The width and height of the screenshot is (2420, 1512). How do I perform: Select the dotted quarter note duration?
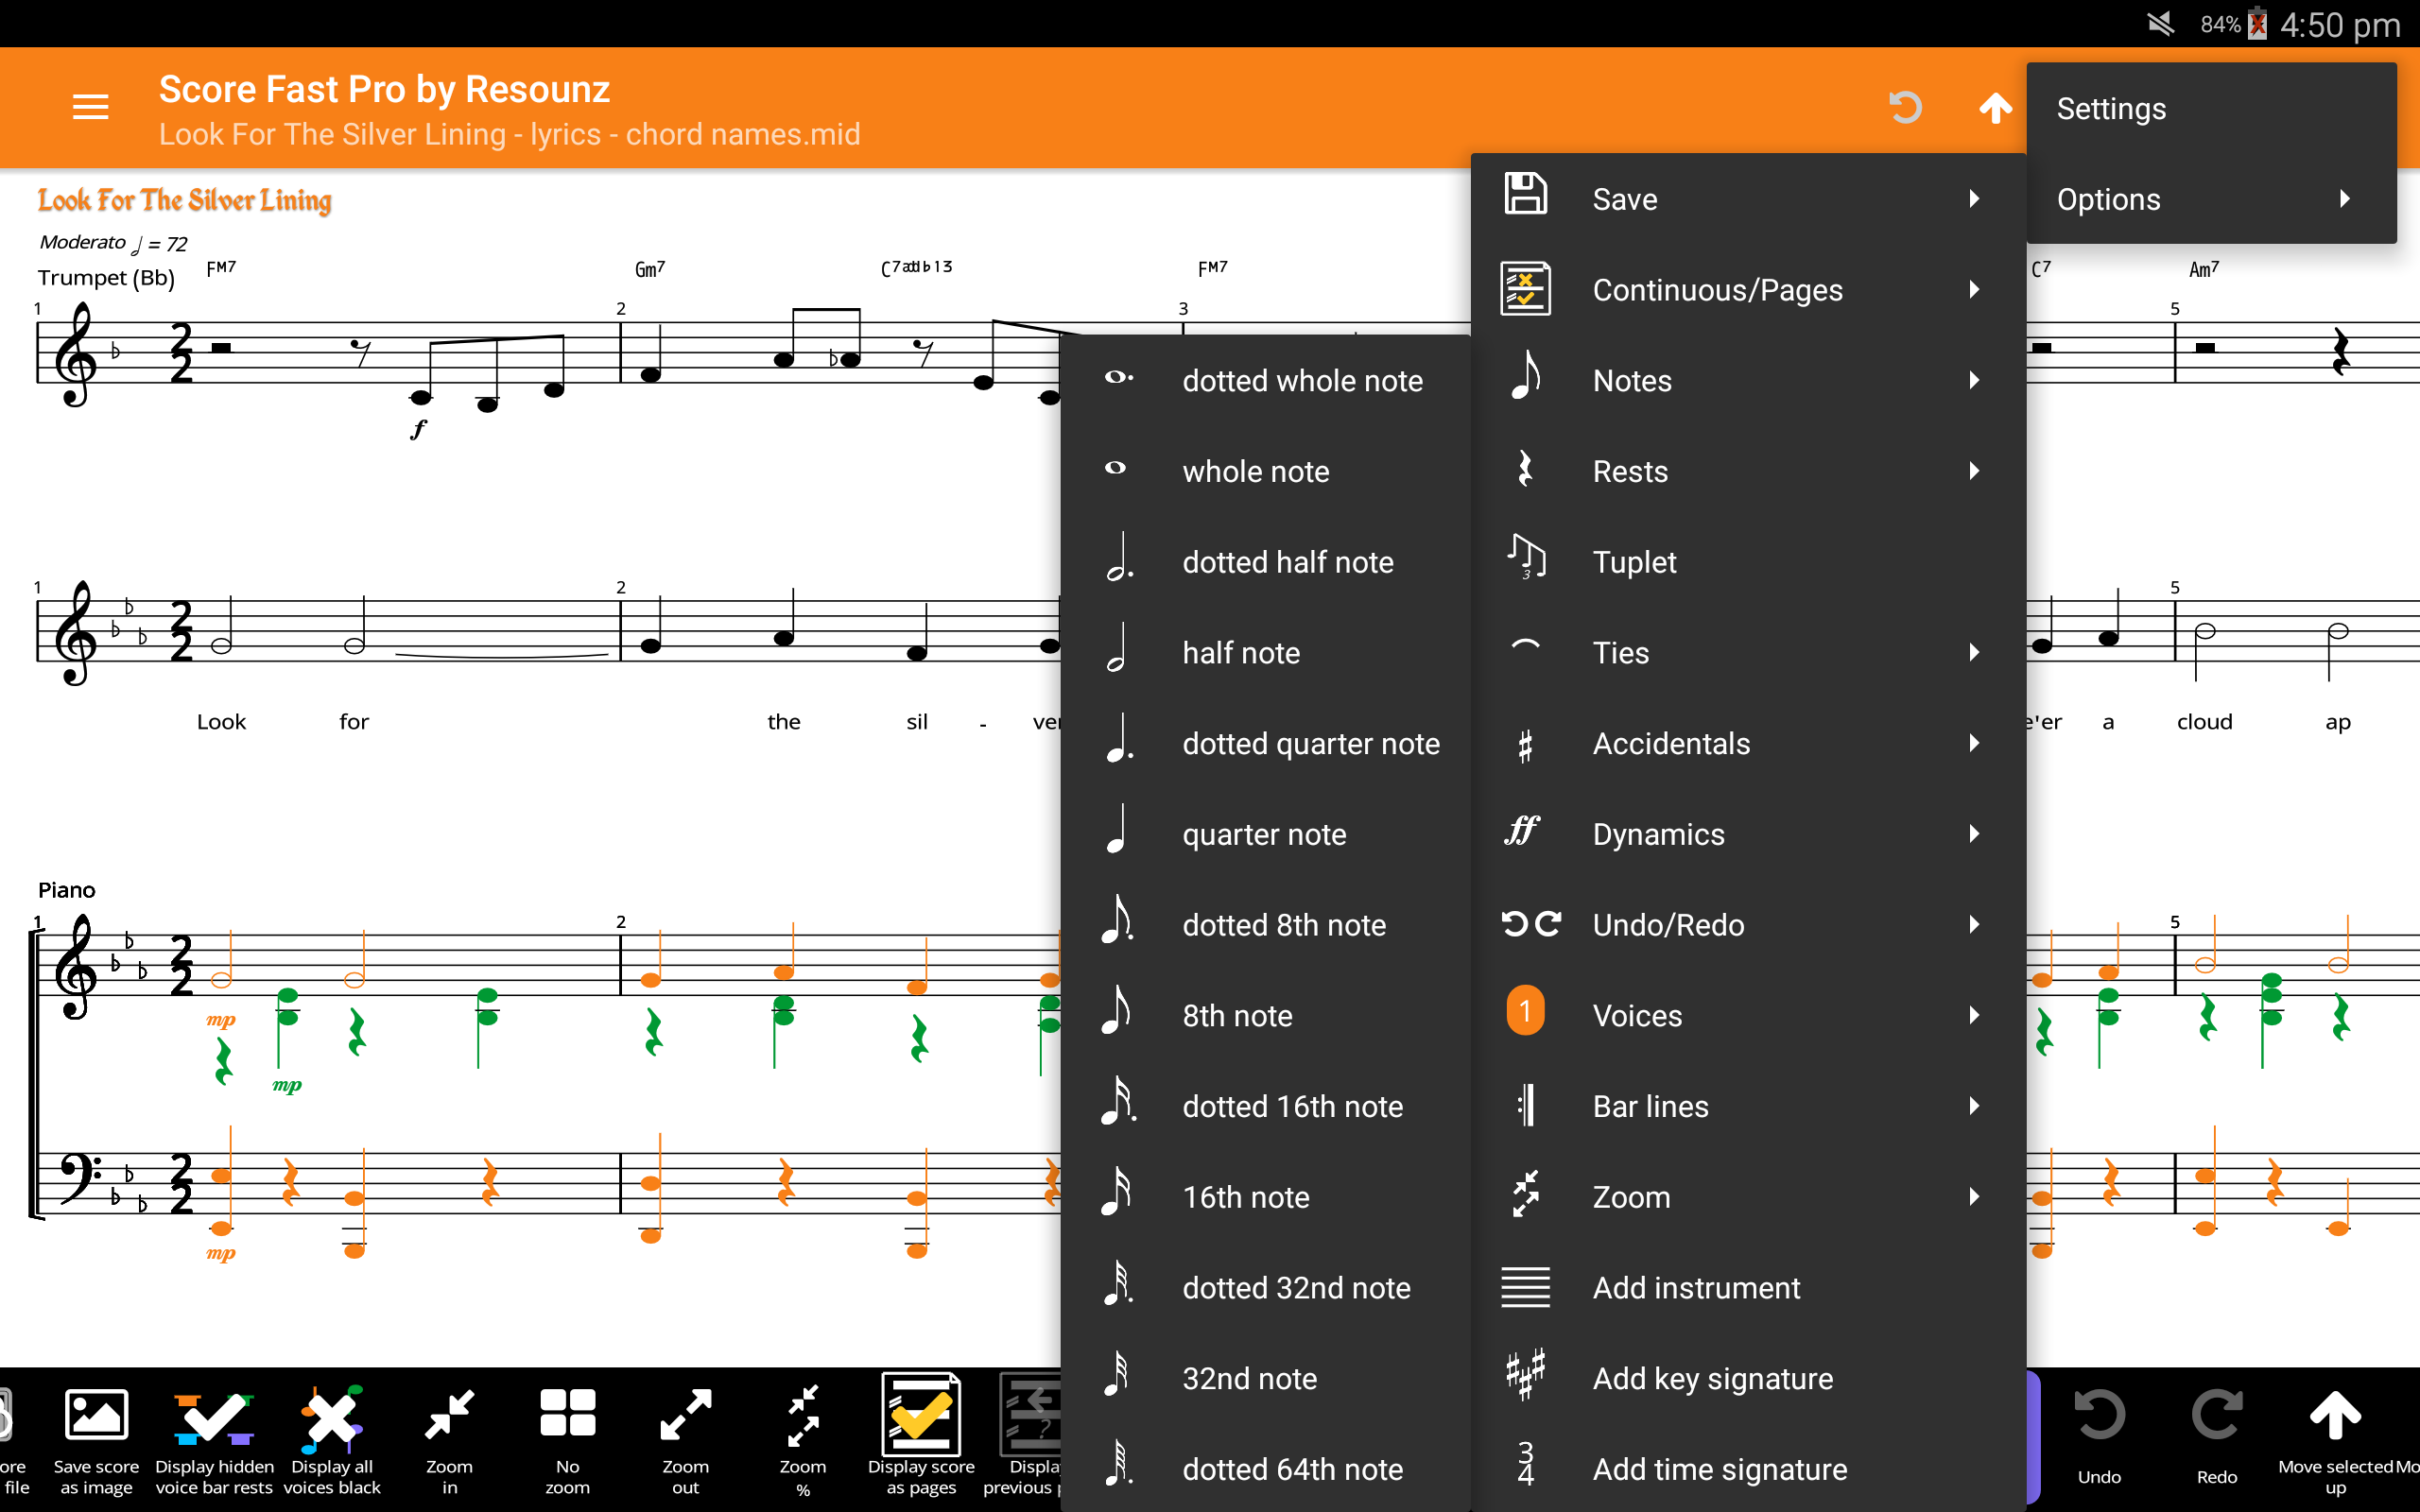pos(1311,743)
